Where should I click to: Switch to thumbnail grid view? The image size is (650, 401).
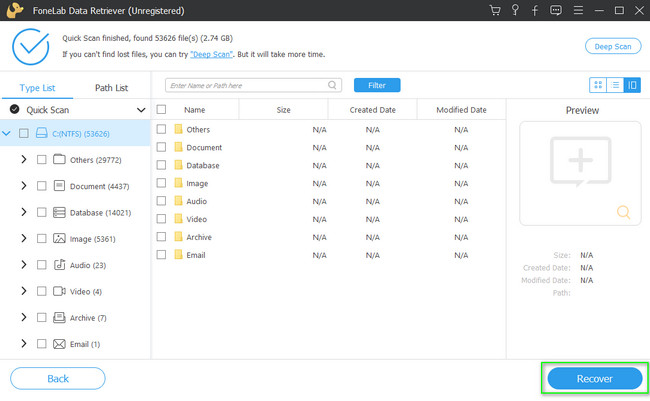pyautogui.click(x=598, y=85)
